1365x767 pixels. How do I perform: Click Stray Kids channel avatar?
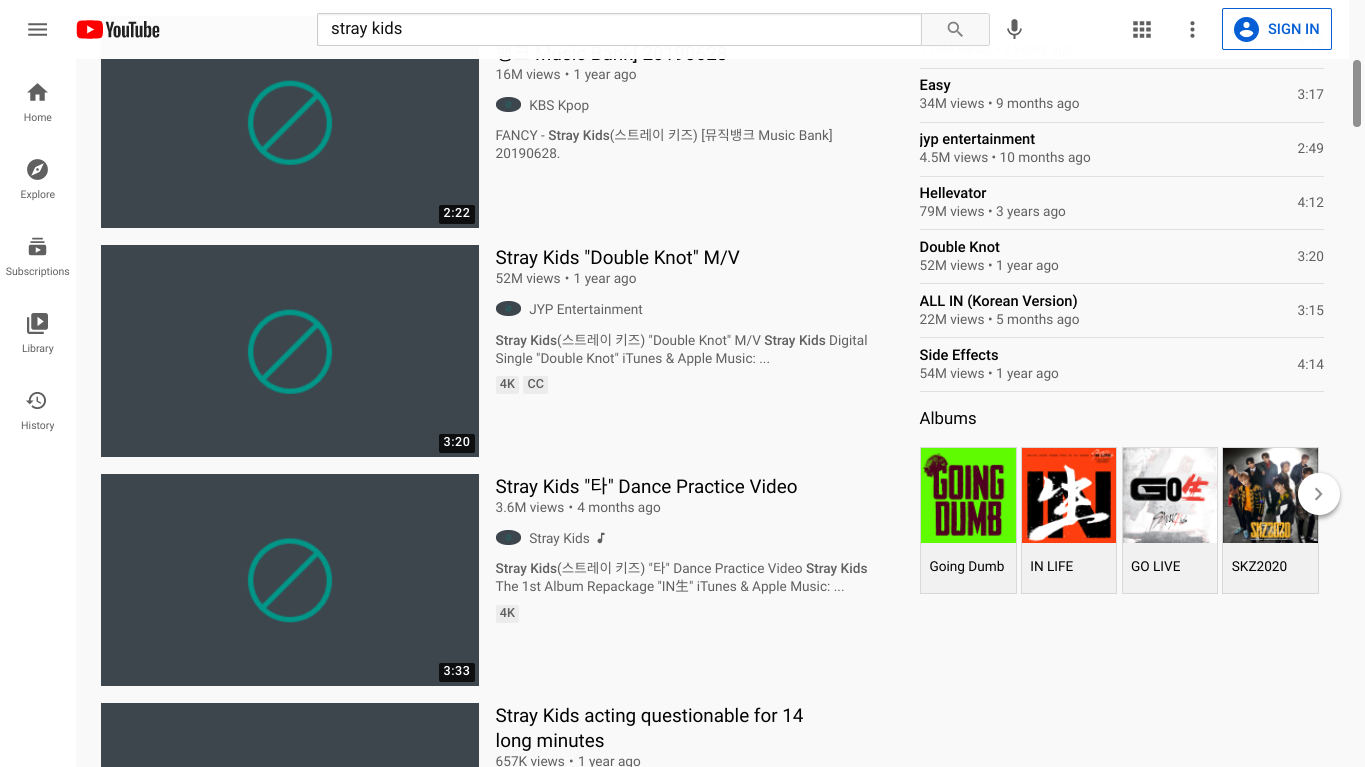[508, 538]
